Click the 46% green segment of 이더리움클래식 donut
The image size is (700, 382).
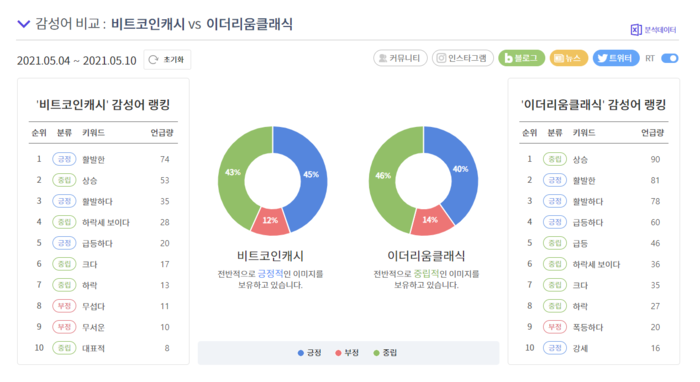point(384,176)
